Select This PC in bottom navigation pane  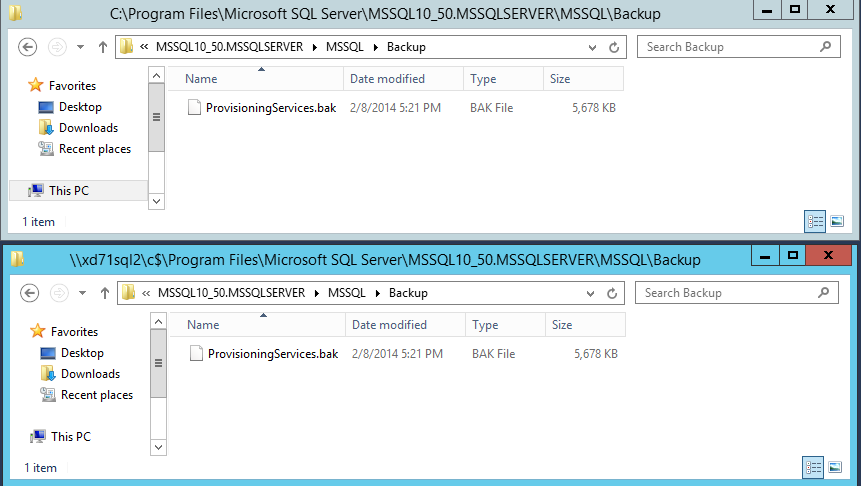[x=70, y=437]
